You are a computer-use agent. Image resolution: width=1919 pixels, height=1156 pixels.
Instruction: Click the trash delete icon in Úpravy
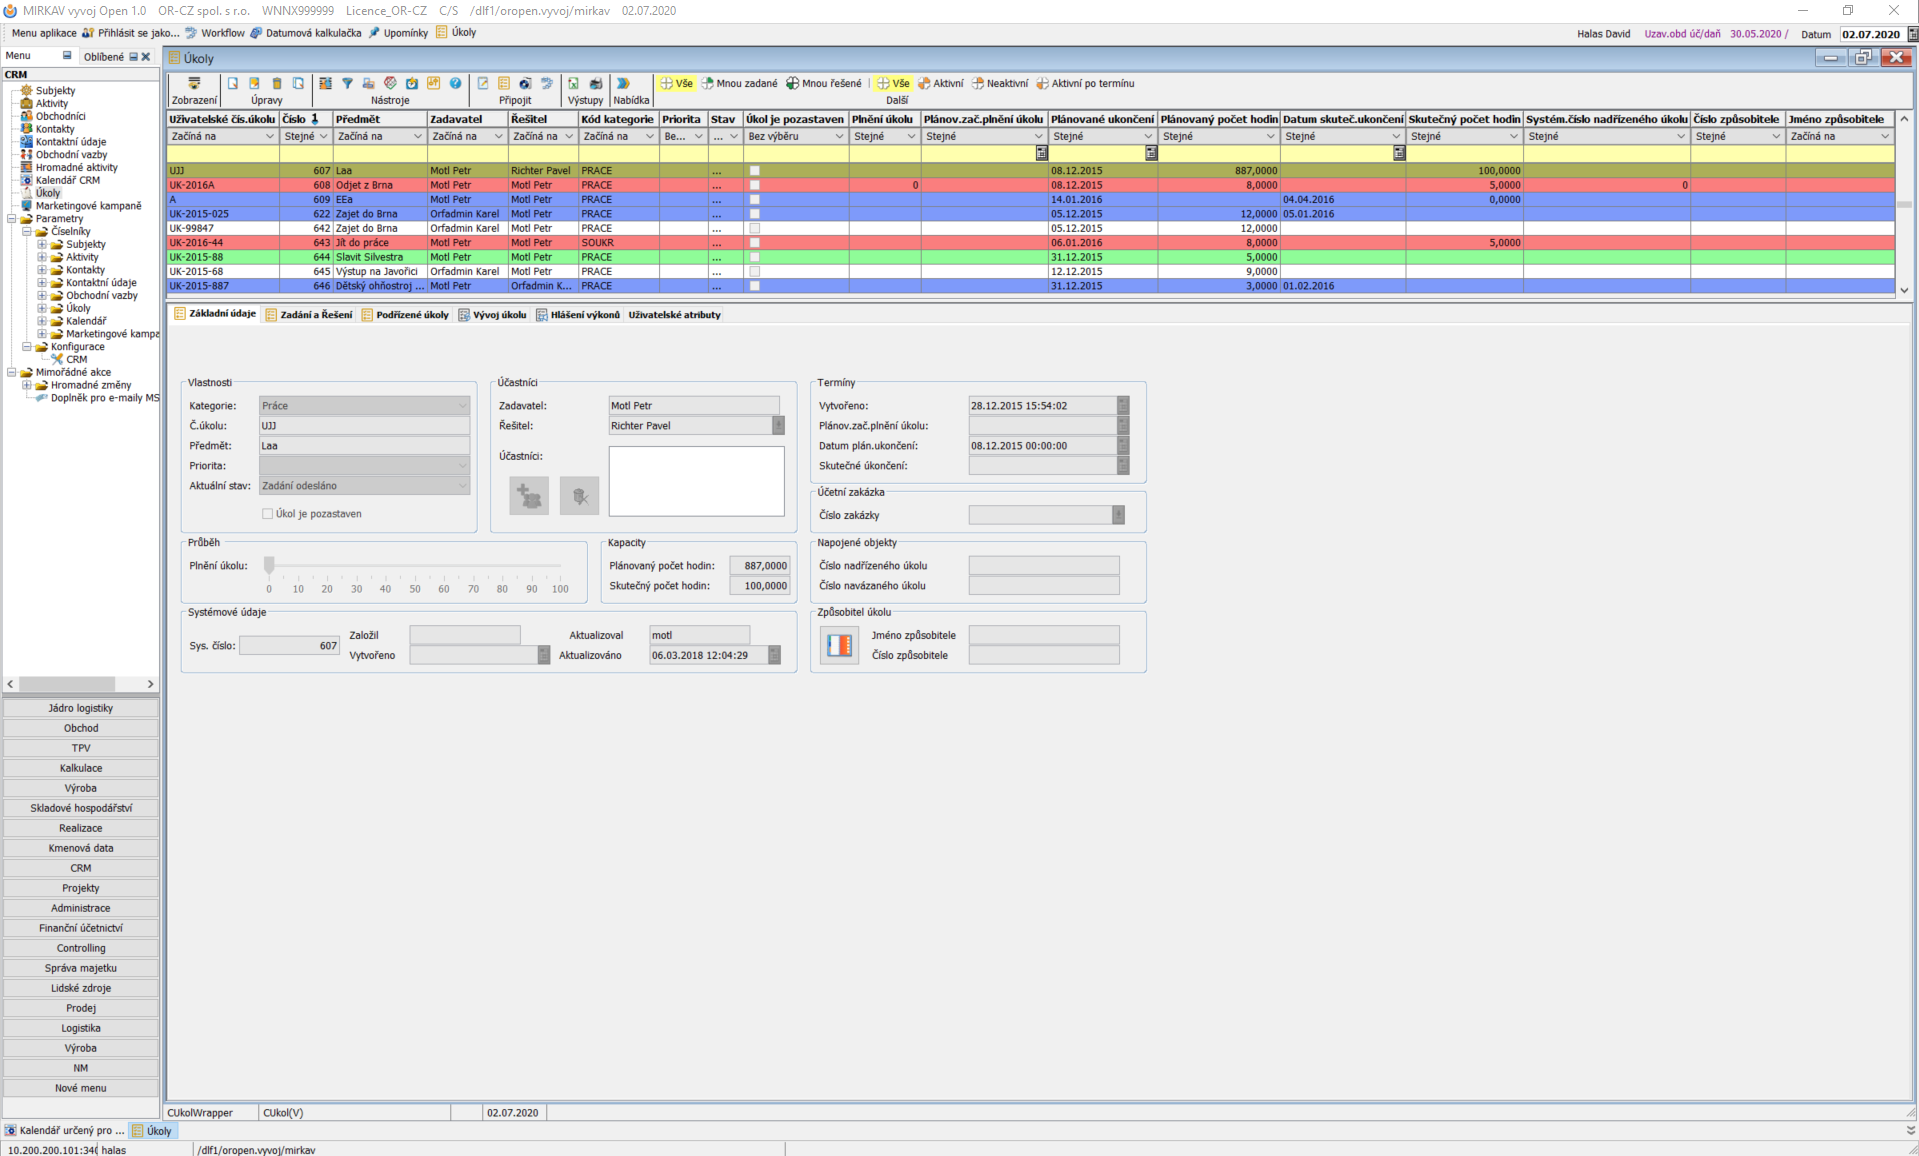[x=277, y=84]
